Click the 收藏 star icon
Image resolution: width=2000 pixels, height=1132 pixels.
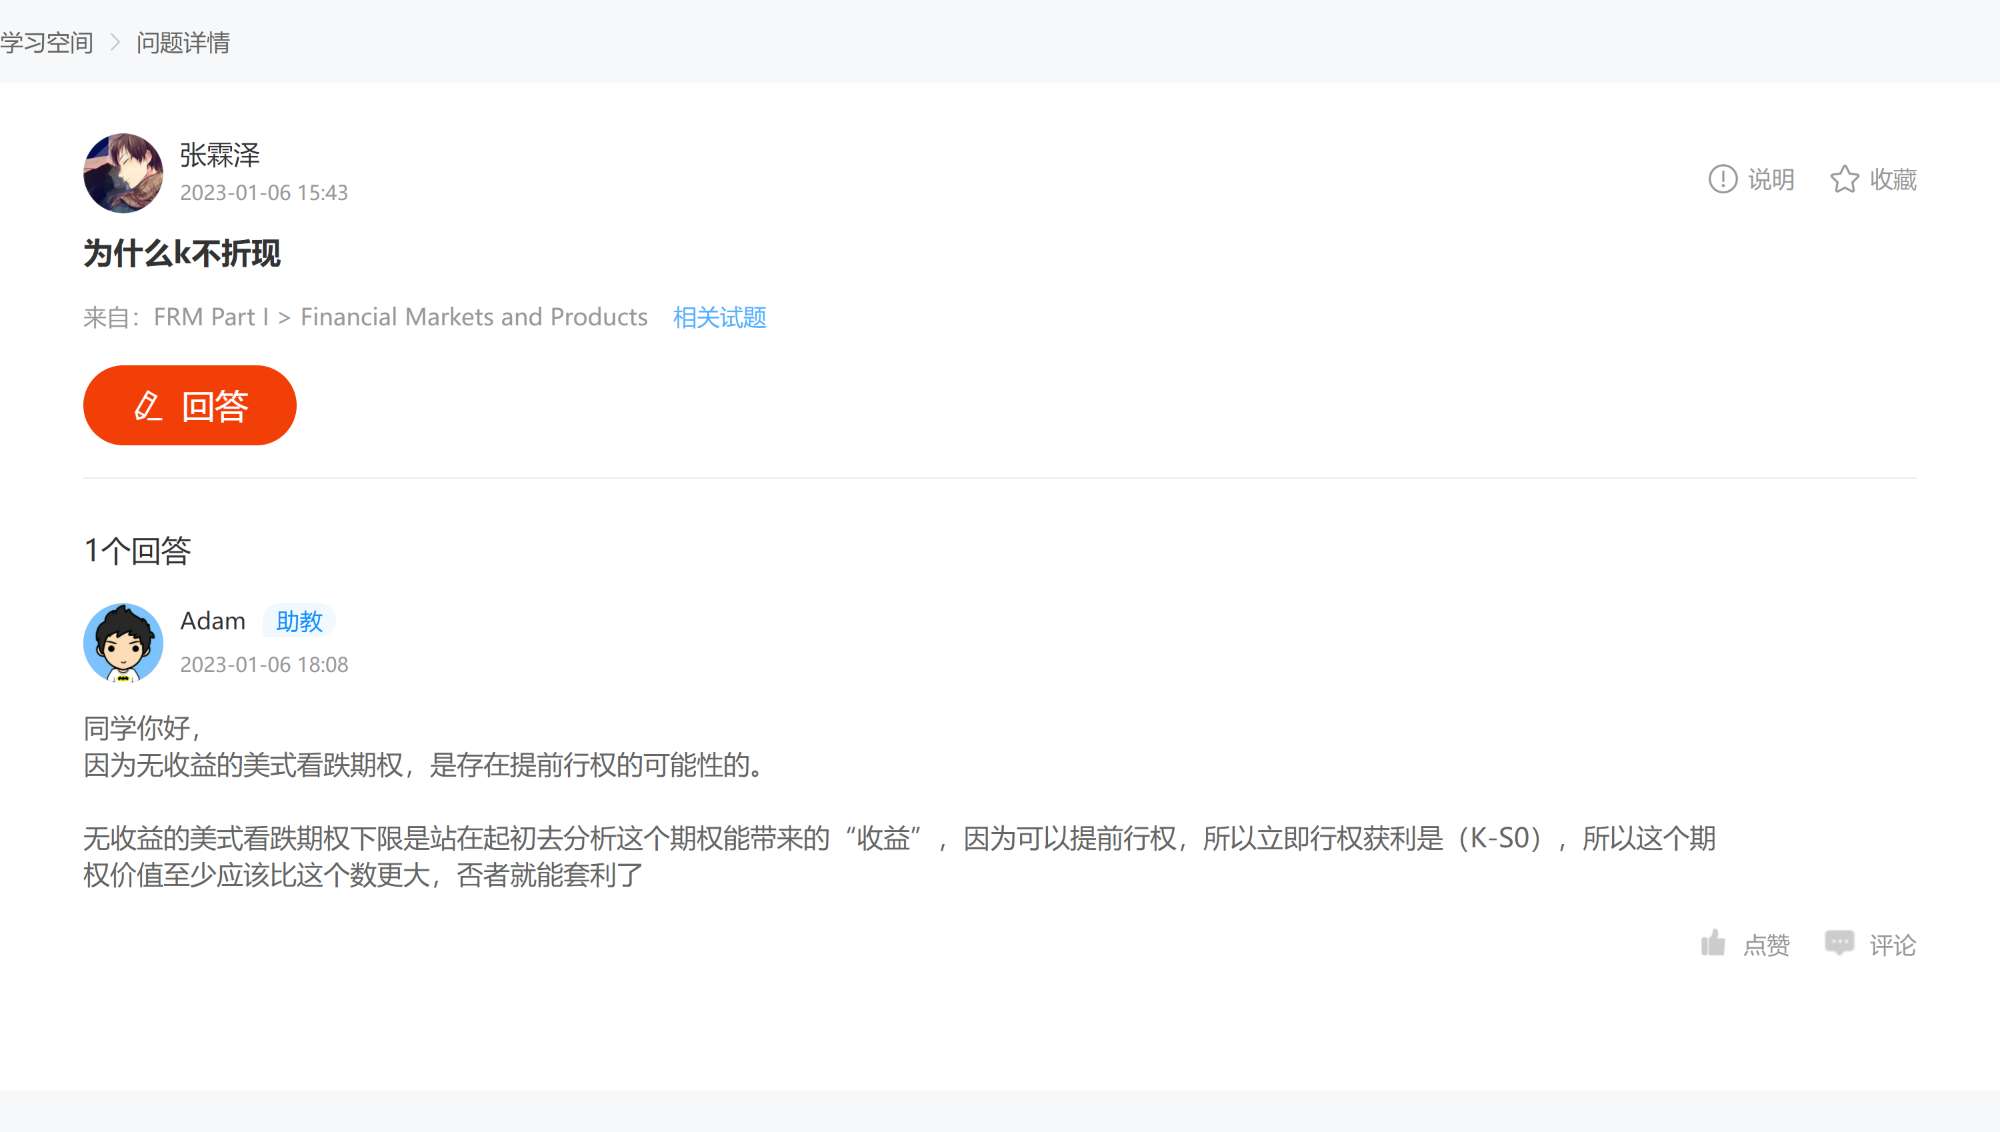[x=1844, y=179]
